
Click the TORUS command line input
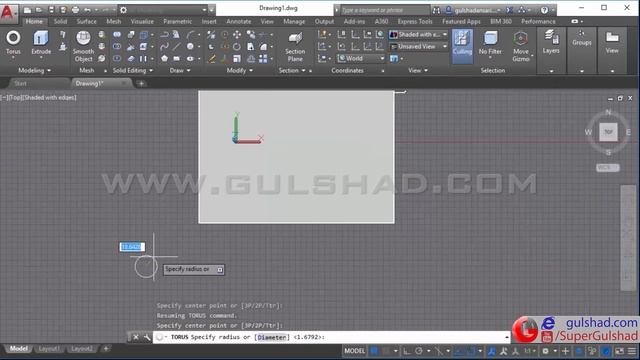331,337
